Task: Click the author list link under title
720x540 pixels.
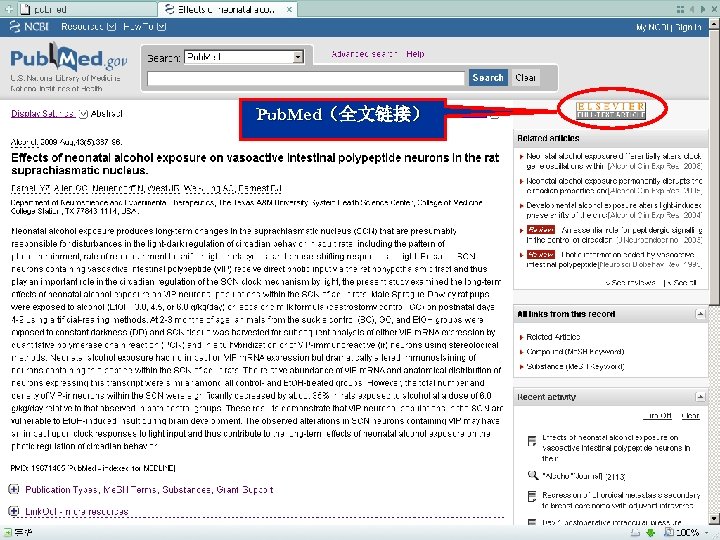Action: tap(146, 188)
